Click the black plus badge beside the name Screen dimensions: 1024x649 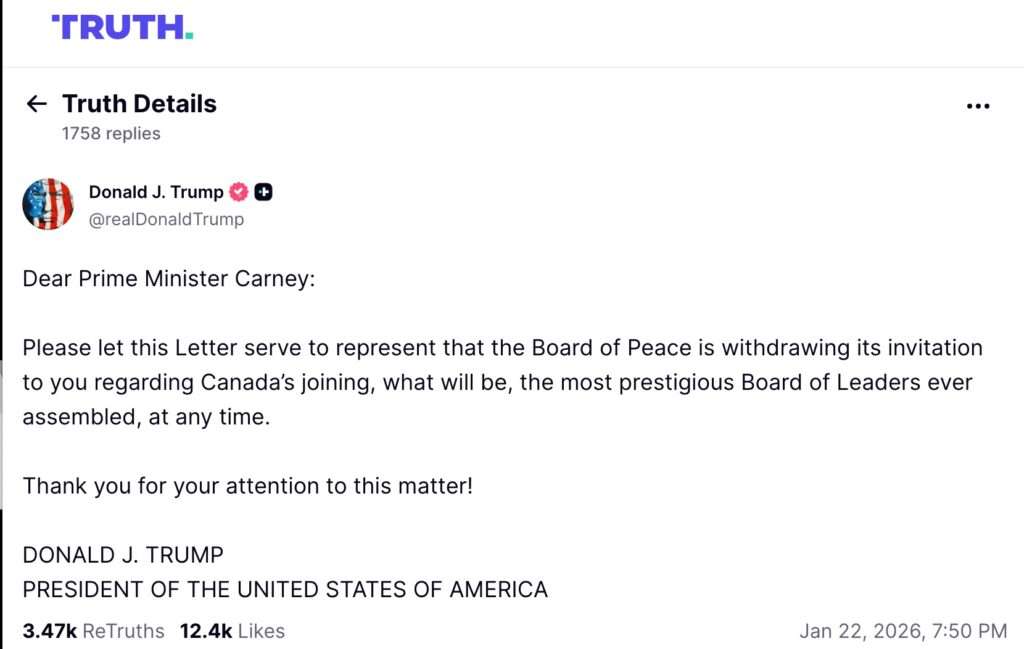[x=263, y=192]
